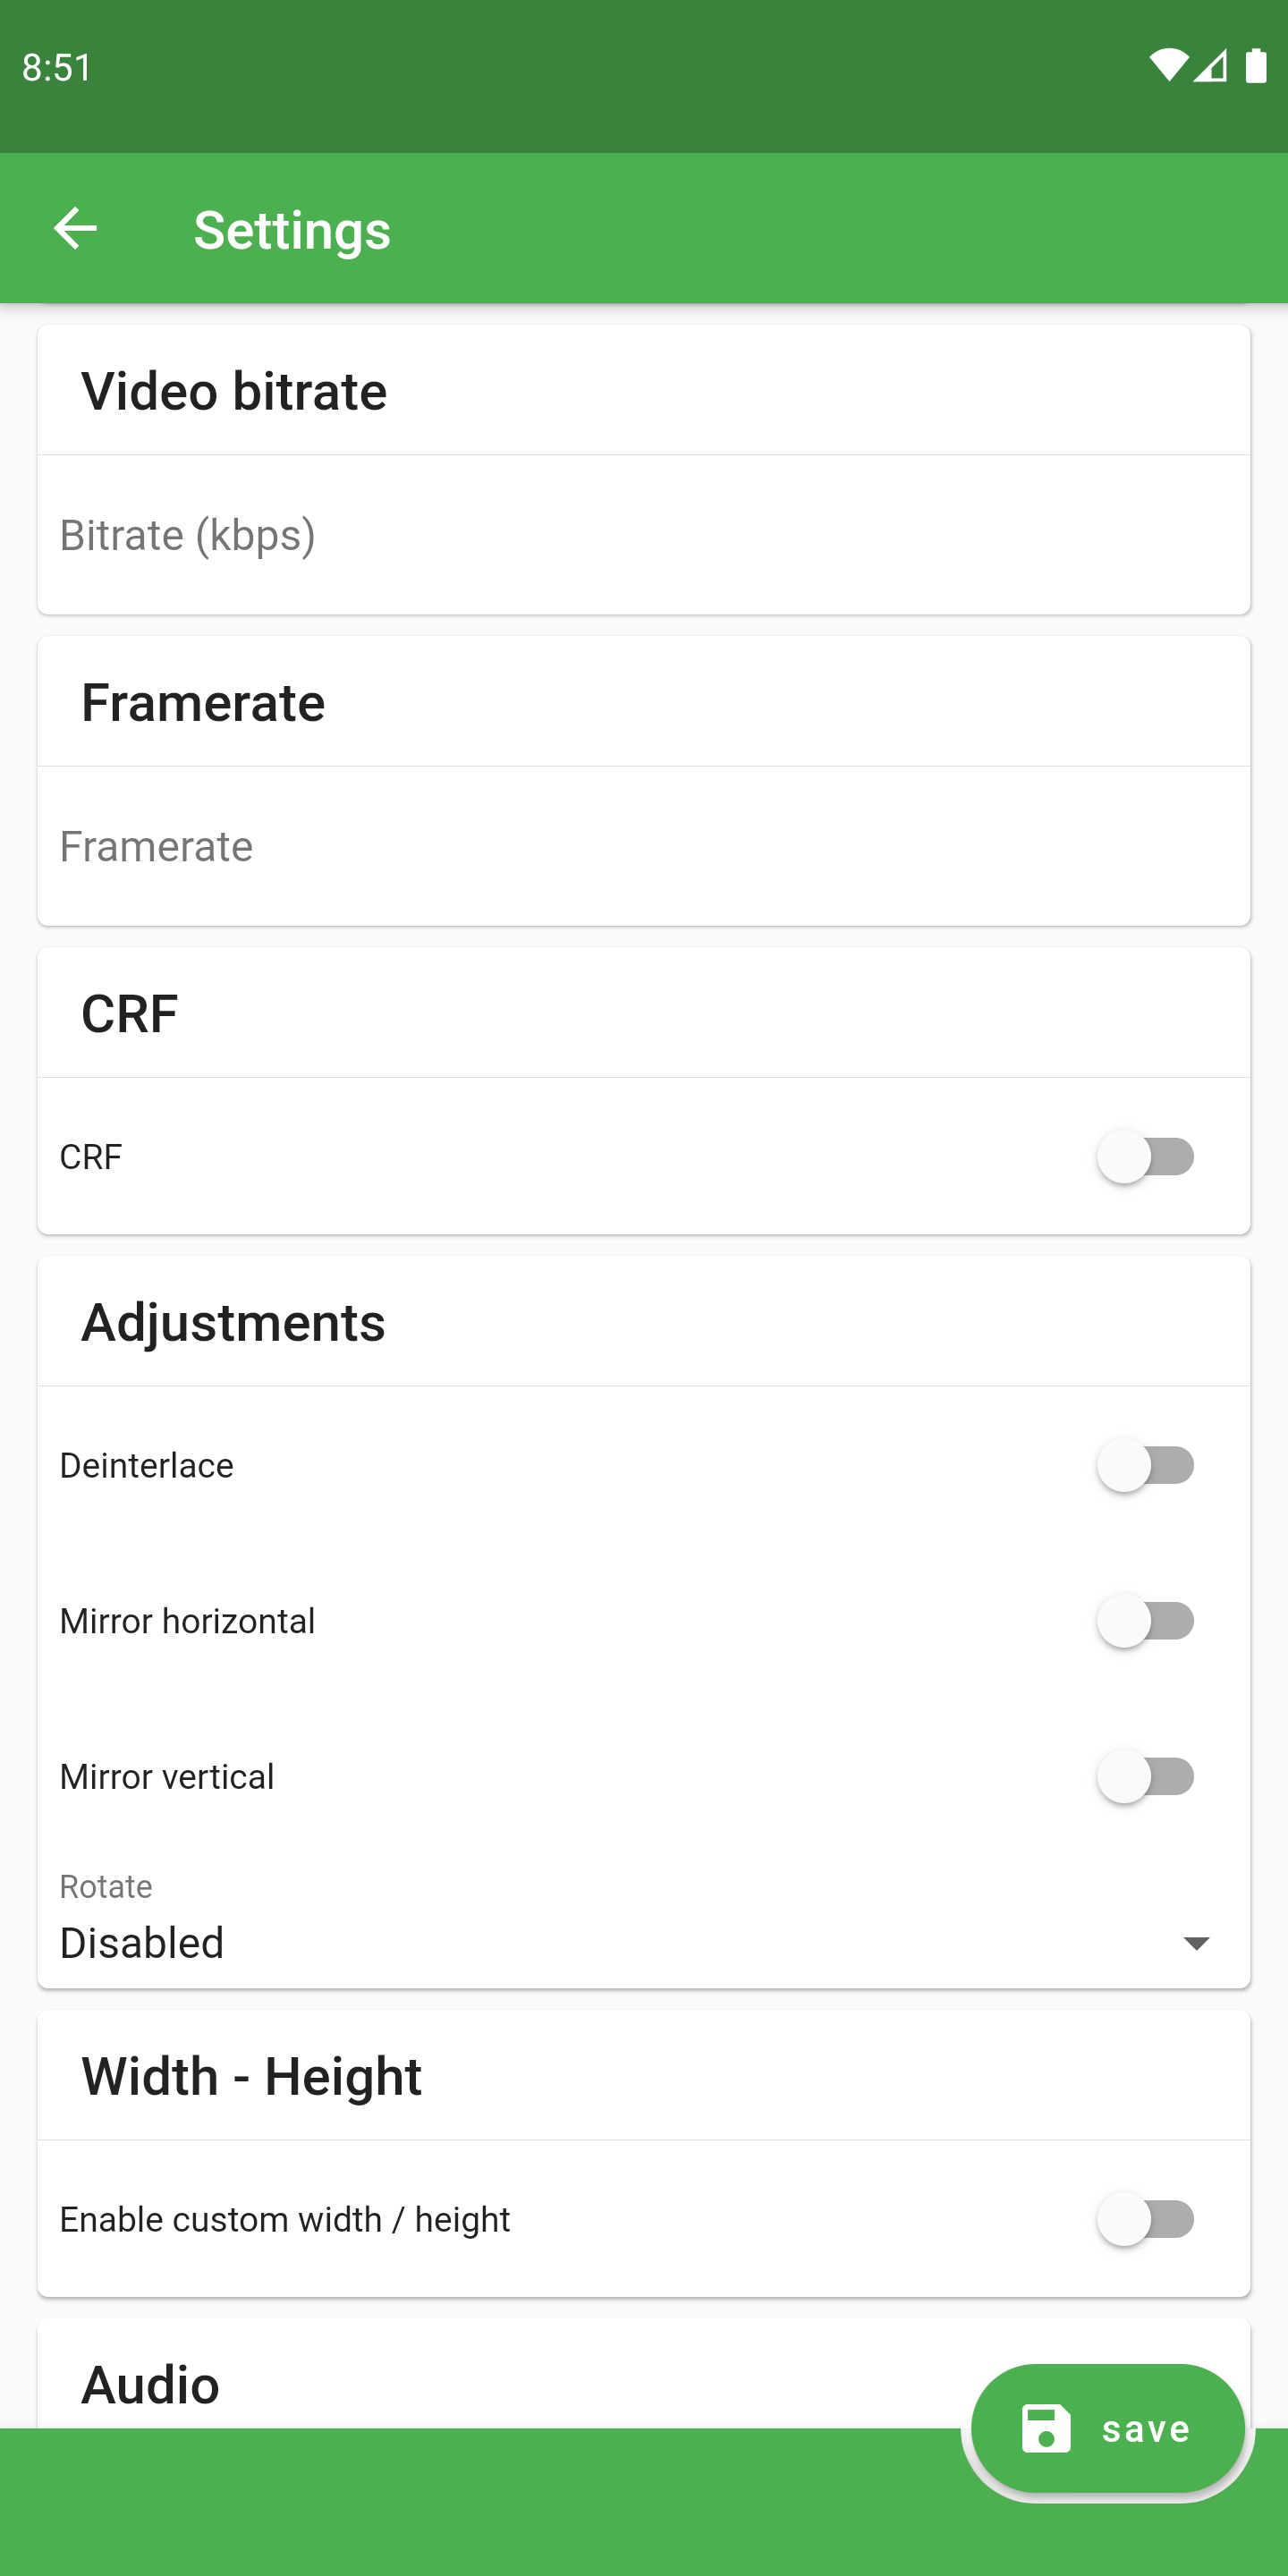Tap the battery status icon
Screen dimensions: 1288x2576
point(1255,66)
